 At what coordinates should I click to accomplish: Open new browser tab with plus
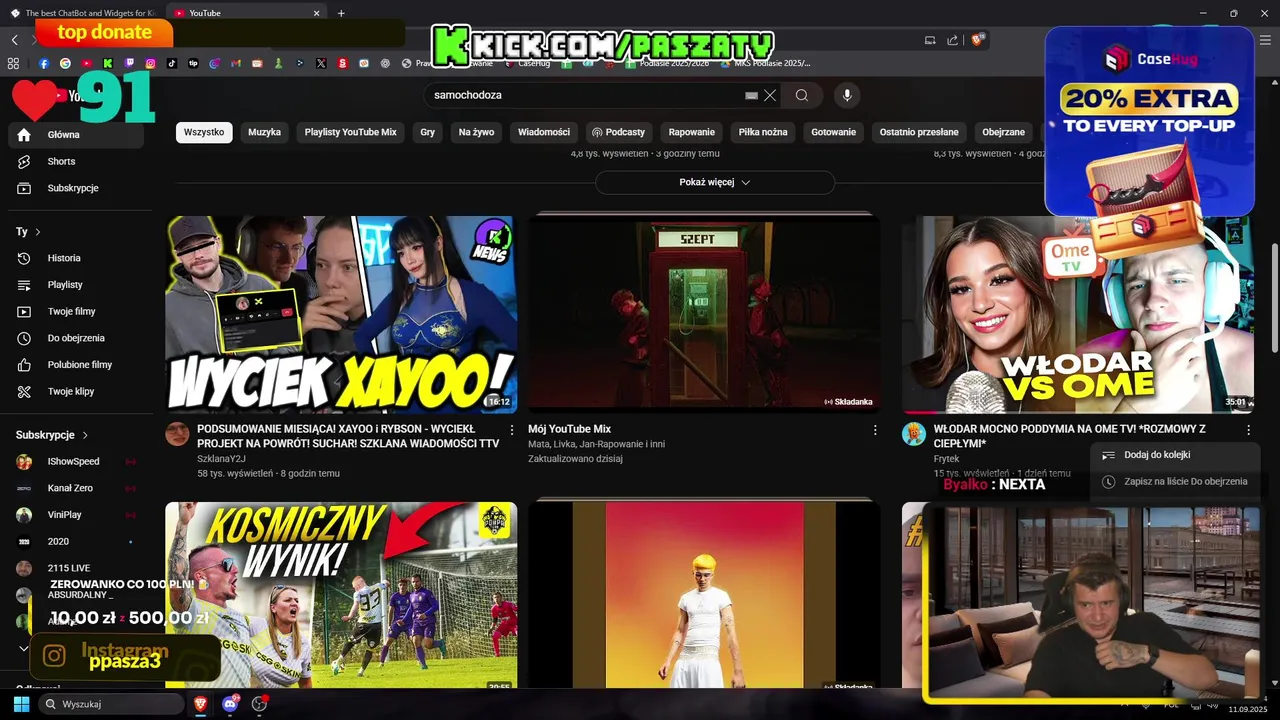click(x=341, y=13)
